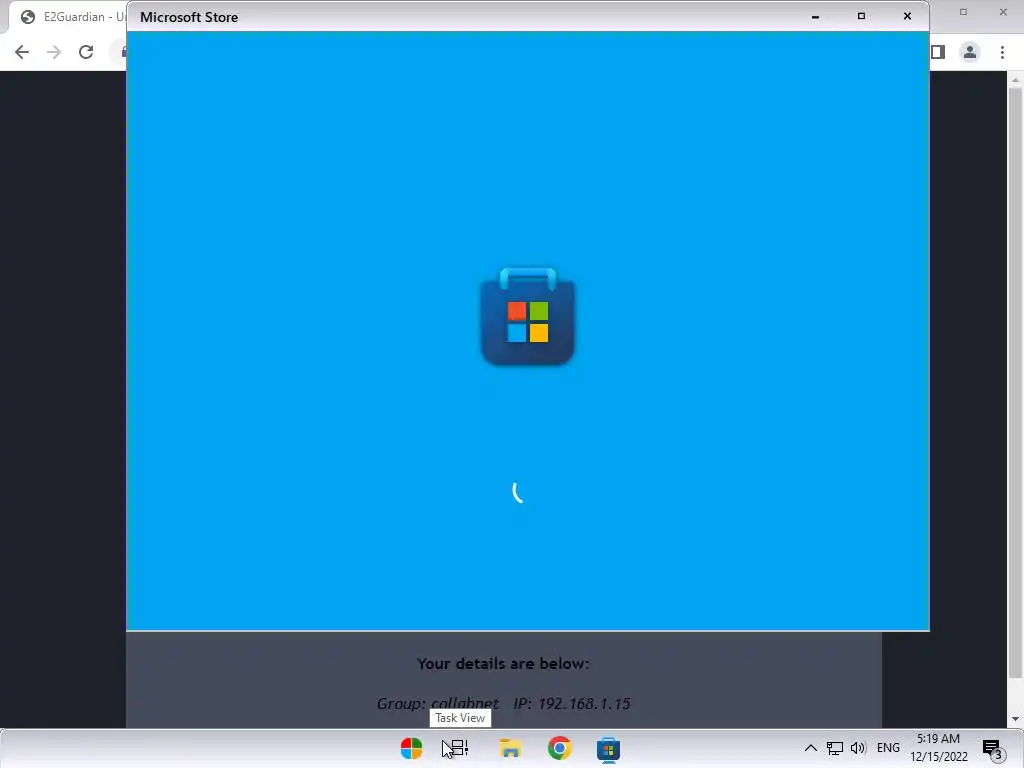
Task: Launch File Explorer from the taskbar
Action: (x=510, y=748)
